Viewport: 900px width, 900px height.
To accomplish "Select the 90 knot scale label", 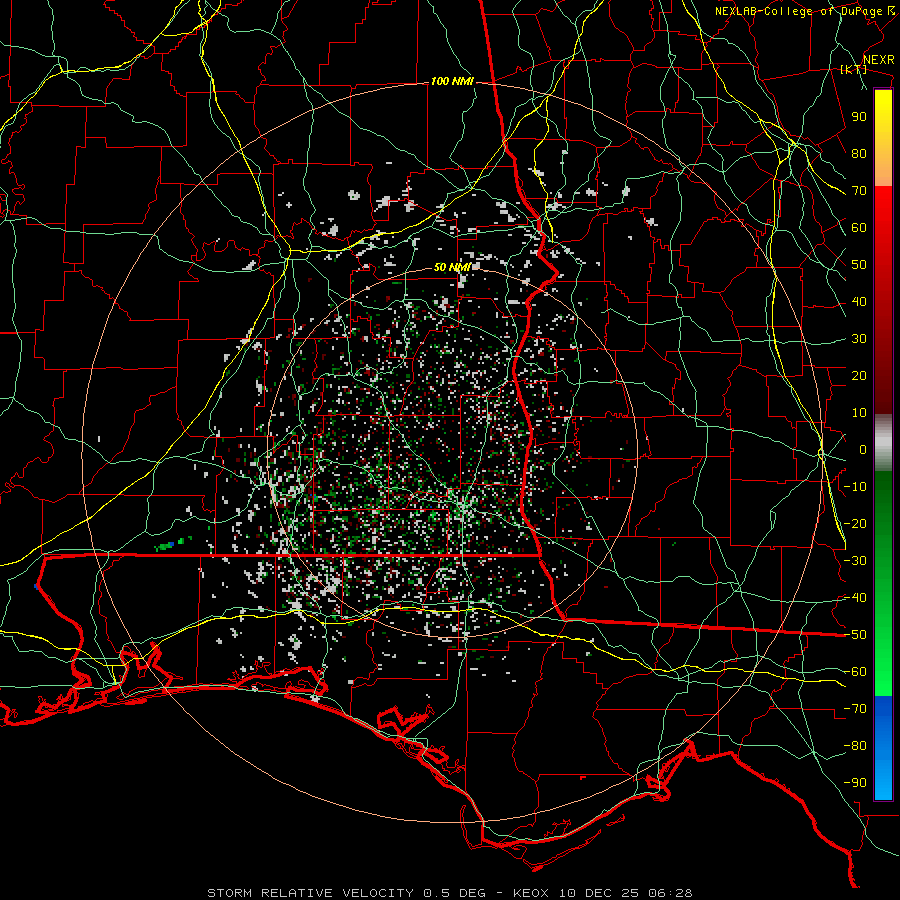I will (859, 117).
